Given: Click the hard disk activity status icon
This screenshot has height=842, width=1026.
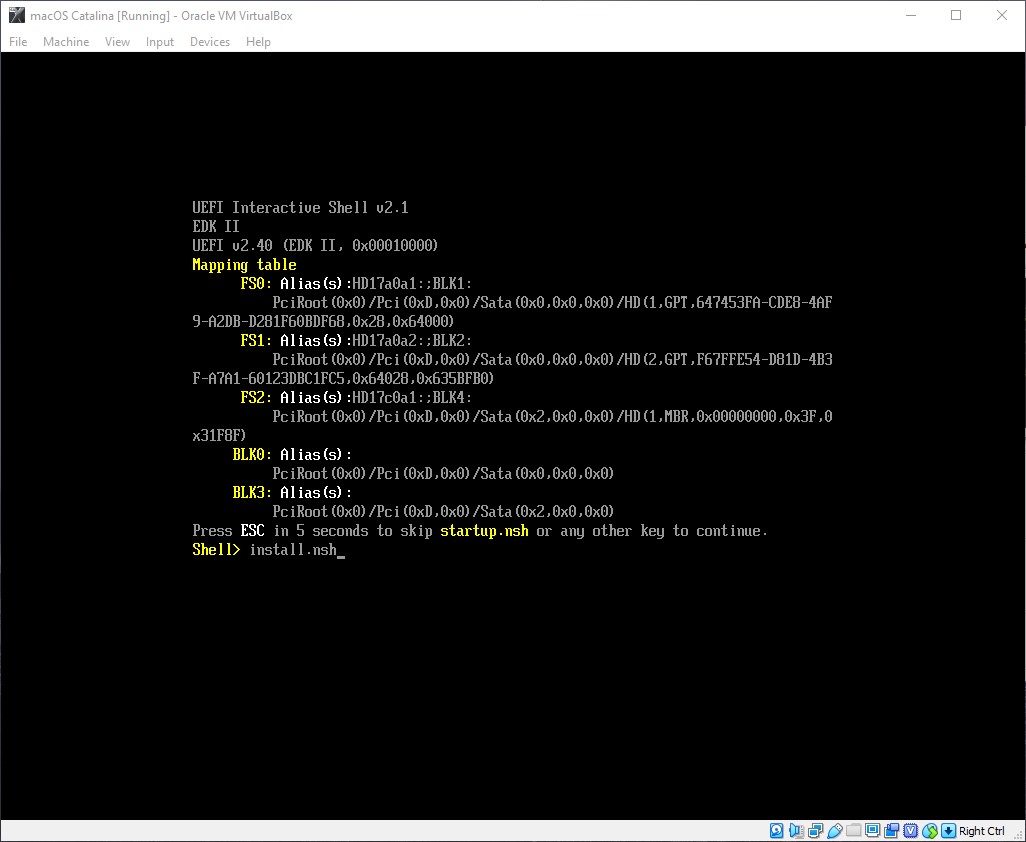Looking at the screenshot, I should click(777, 831).
